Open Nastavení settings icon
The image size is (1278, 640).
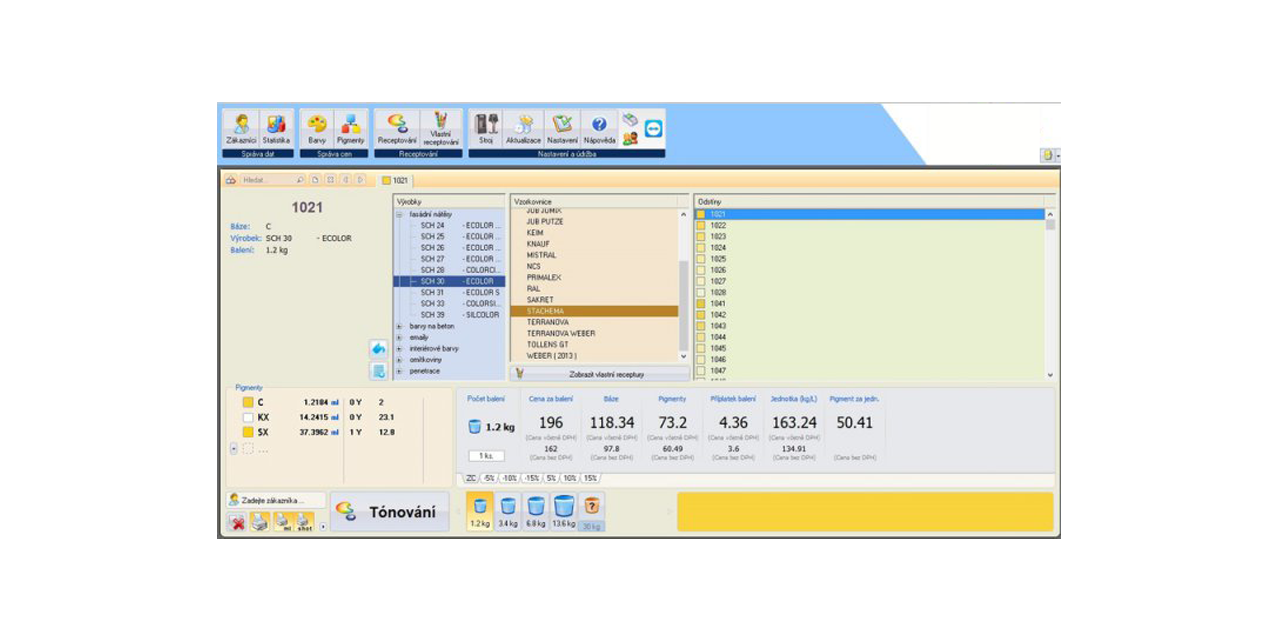pyautogui.click(x=562, y=125)
